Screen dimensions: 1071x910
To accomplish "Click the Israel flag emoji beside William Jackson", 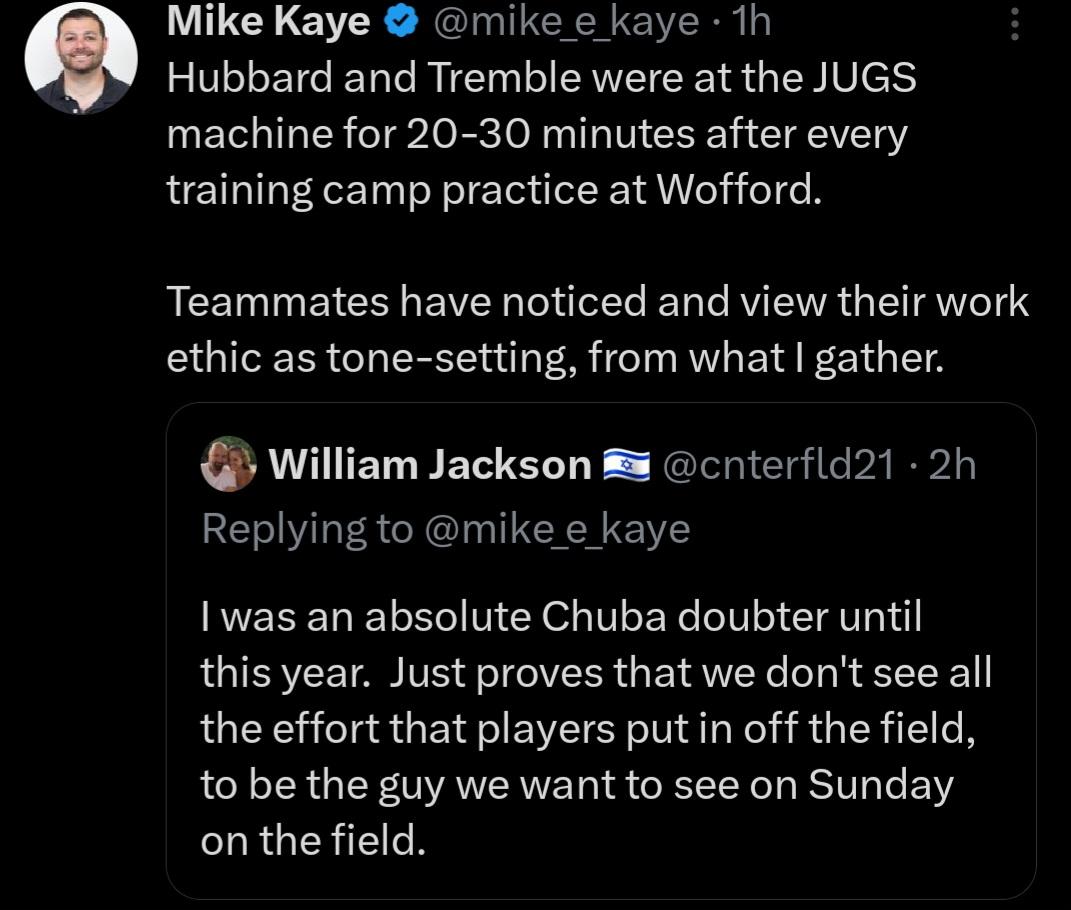I will (626, 465).
